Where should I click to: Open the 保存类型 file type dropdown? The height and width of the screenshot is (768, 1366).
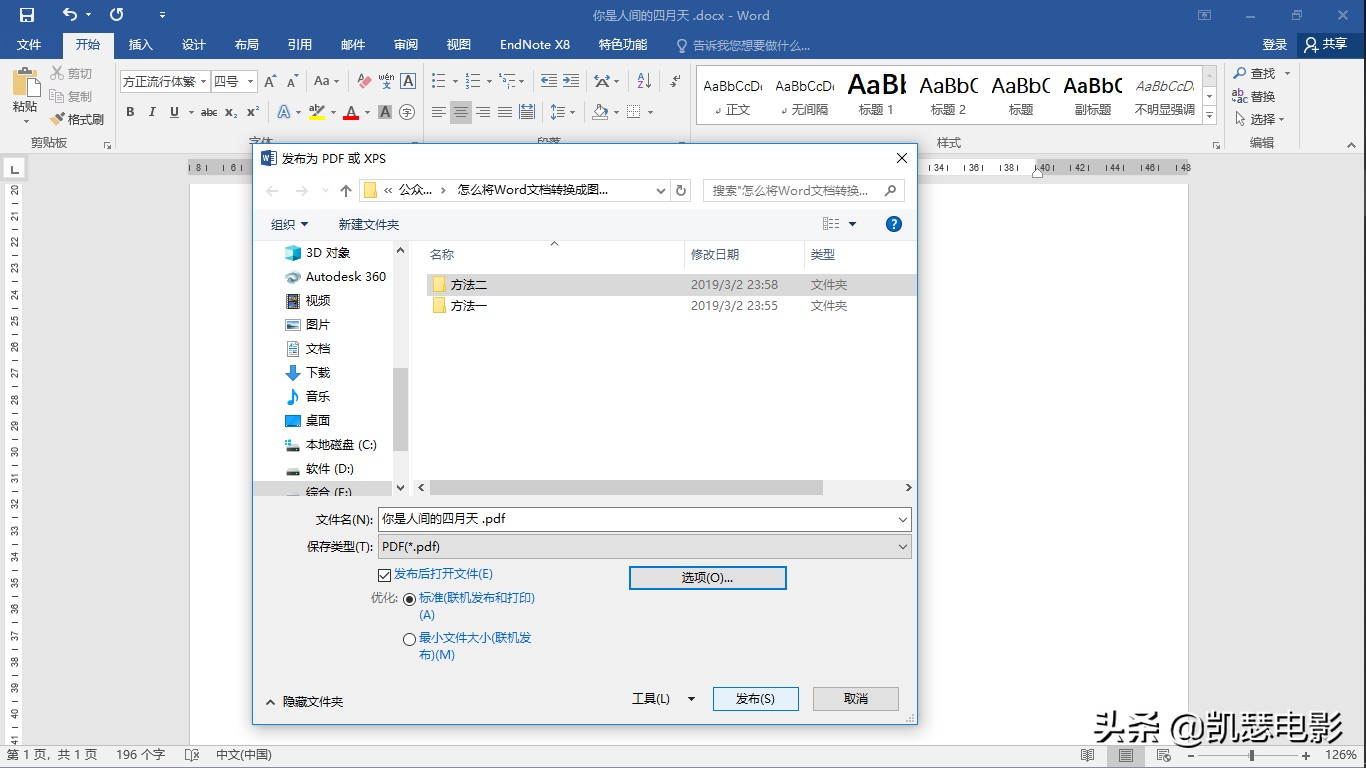tap(903, 546)
